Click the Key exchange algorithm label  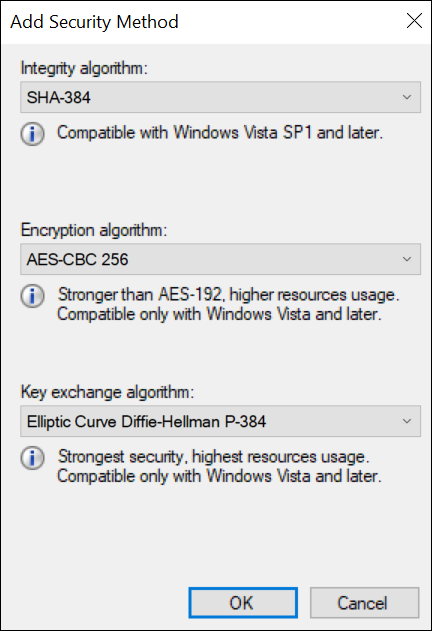click(107, 392)
